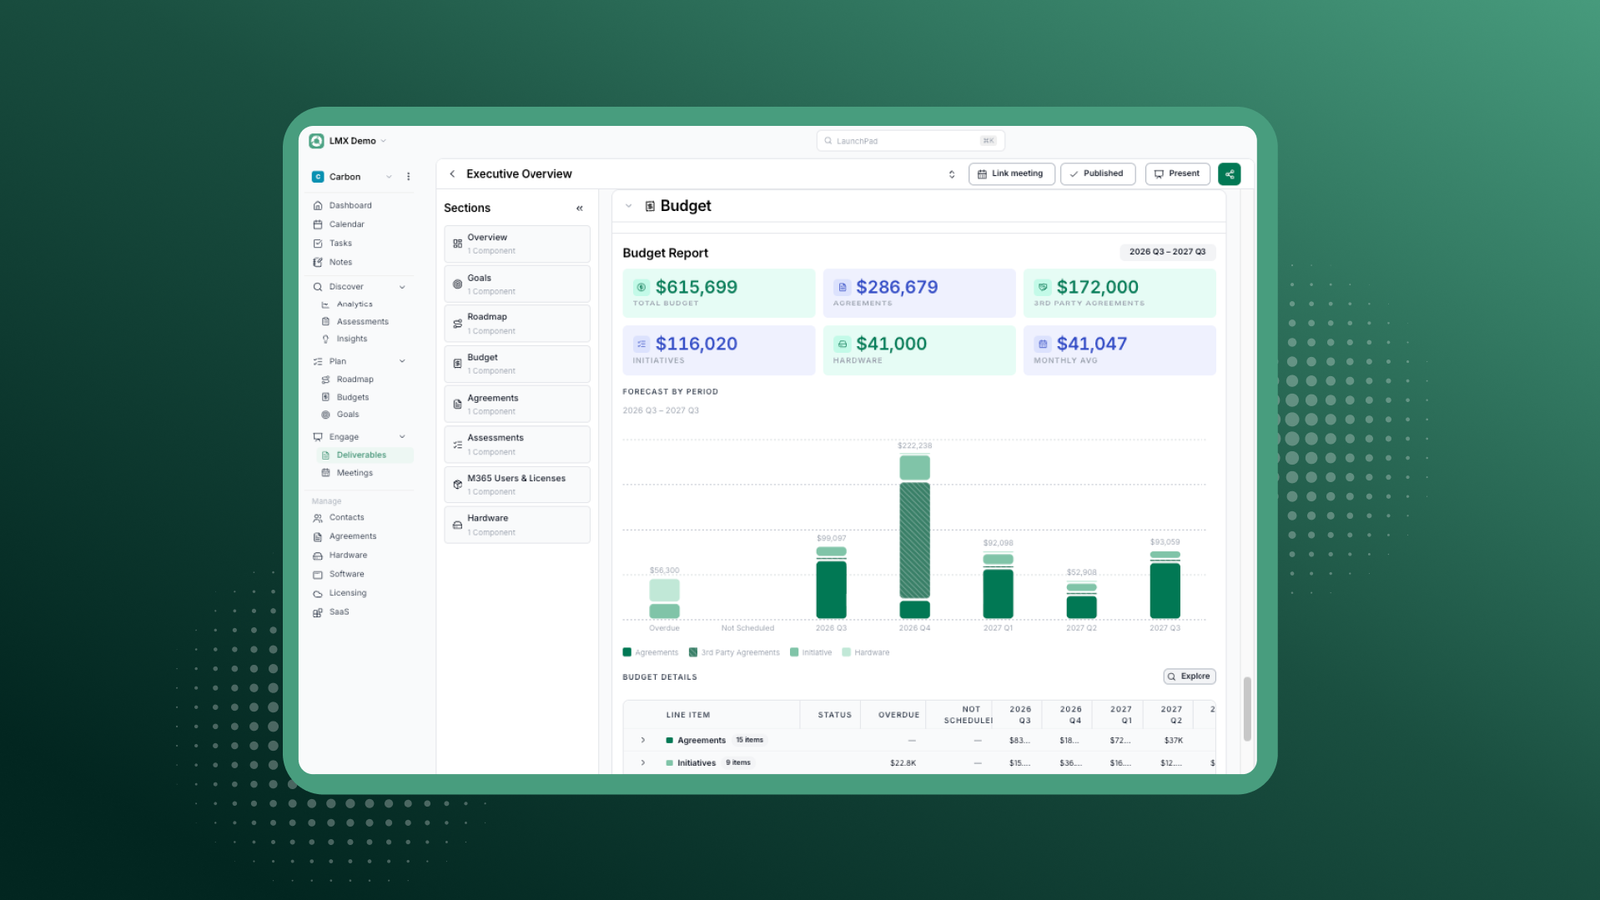Collapse the Discover sidebar group

coord(402,287)
